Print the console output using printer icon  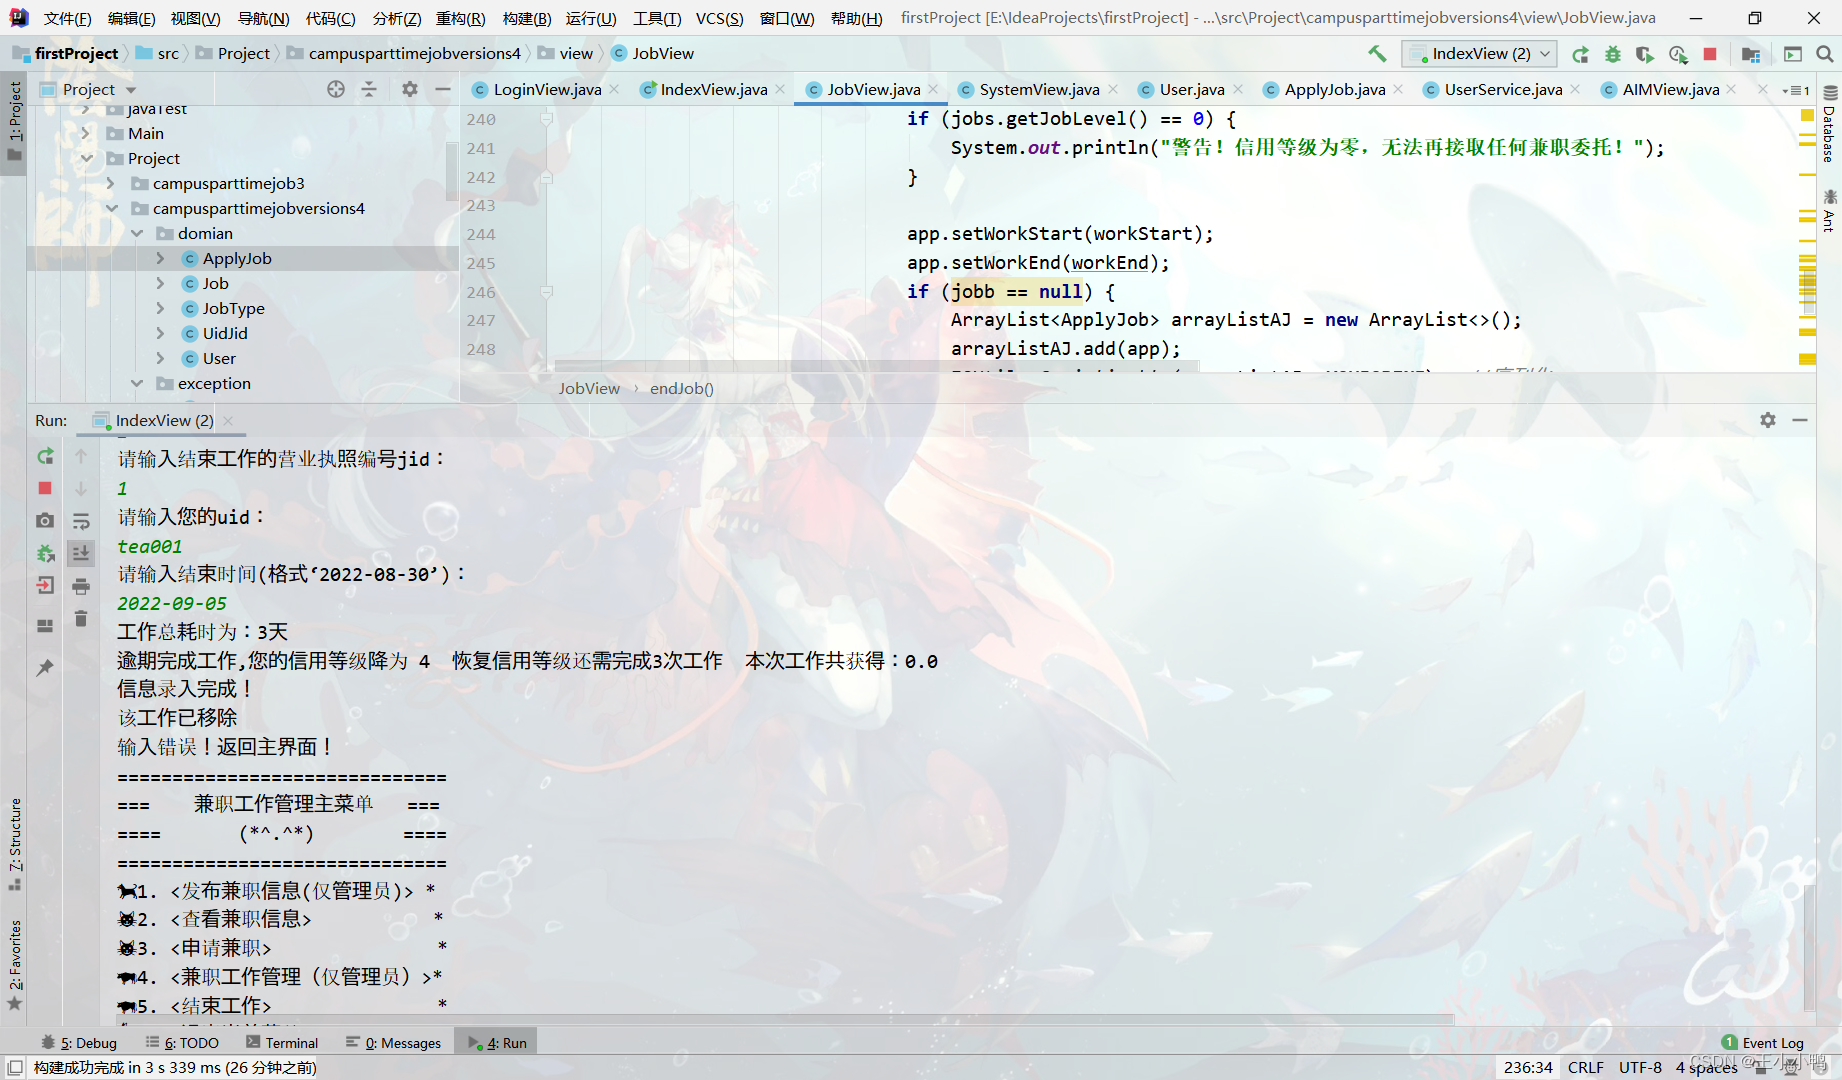pos(81,586)
